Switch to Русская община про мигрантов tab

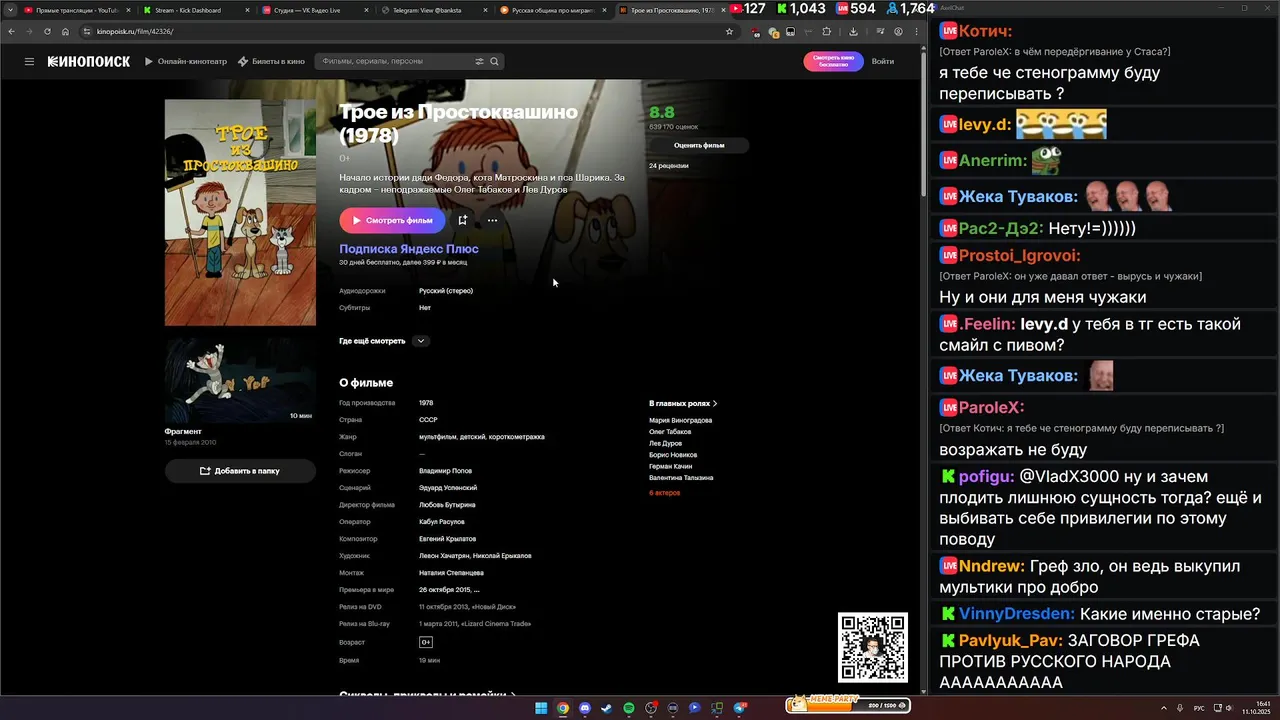click(x=552, y=9)
